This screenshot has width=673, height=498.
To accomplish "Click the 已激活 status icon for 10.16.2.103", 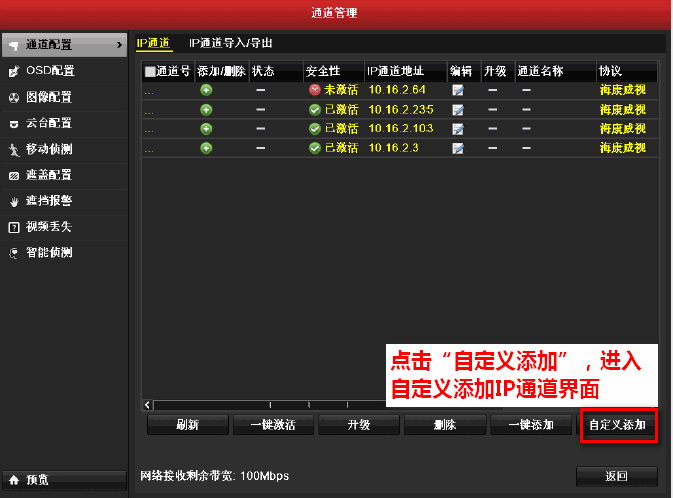I will (315, 128).
